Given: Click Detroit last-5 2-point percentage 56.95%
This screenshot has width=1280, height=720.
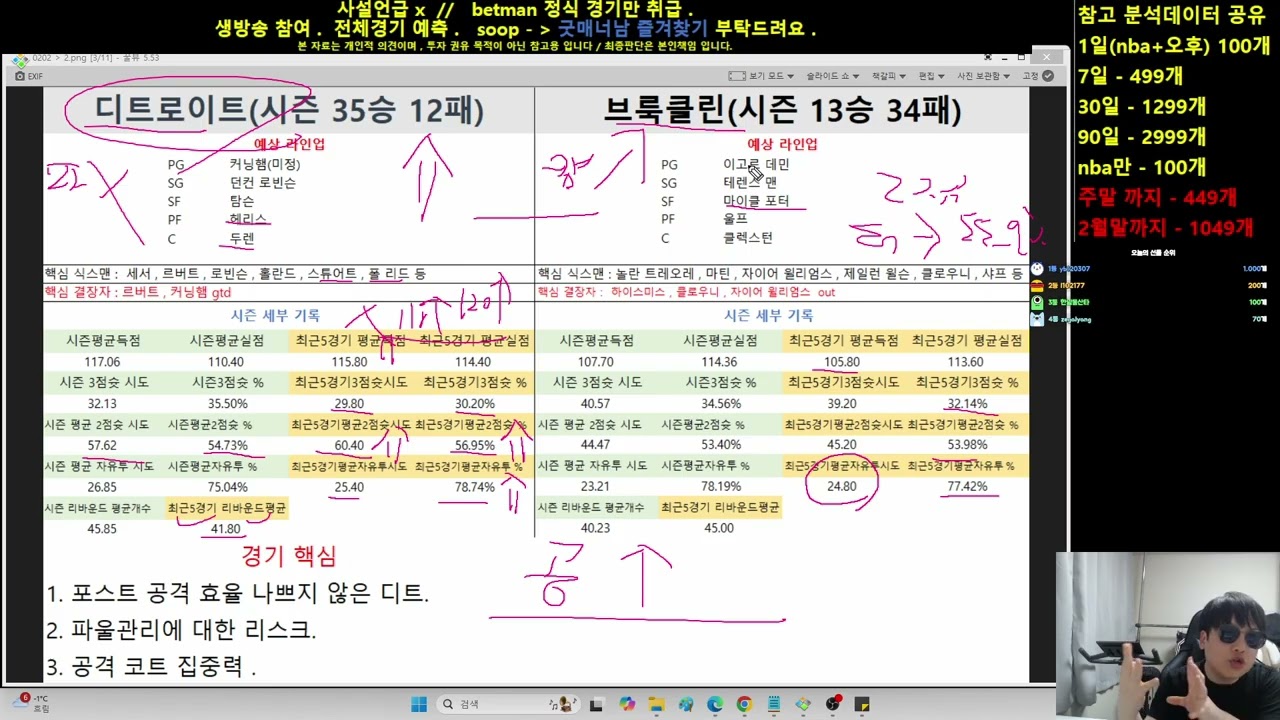Looking at the screenshot, I should [x=474, y=446].
